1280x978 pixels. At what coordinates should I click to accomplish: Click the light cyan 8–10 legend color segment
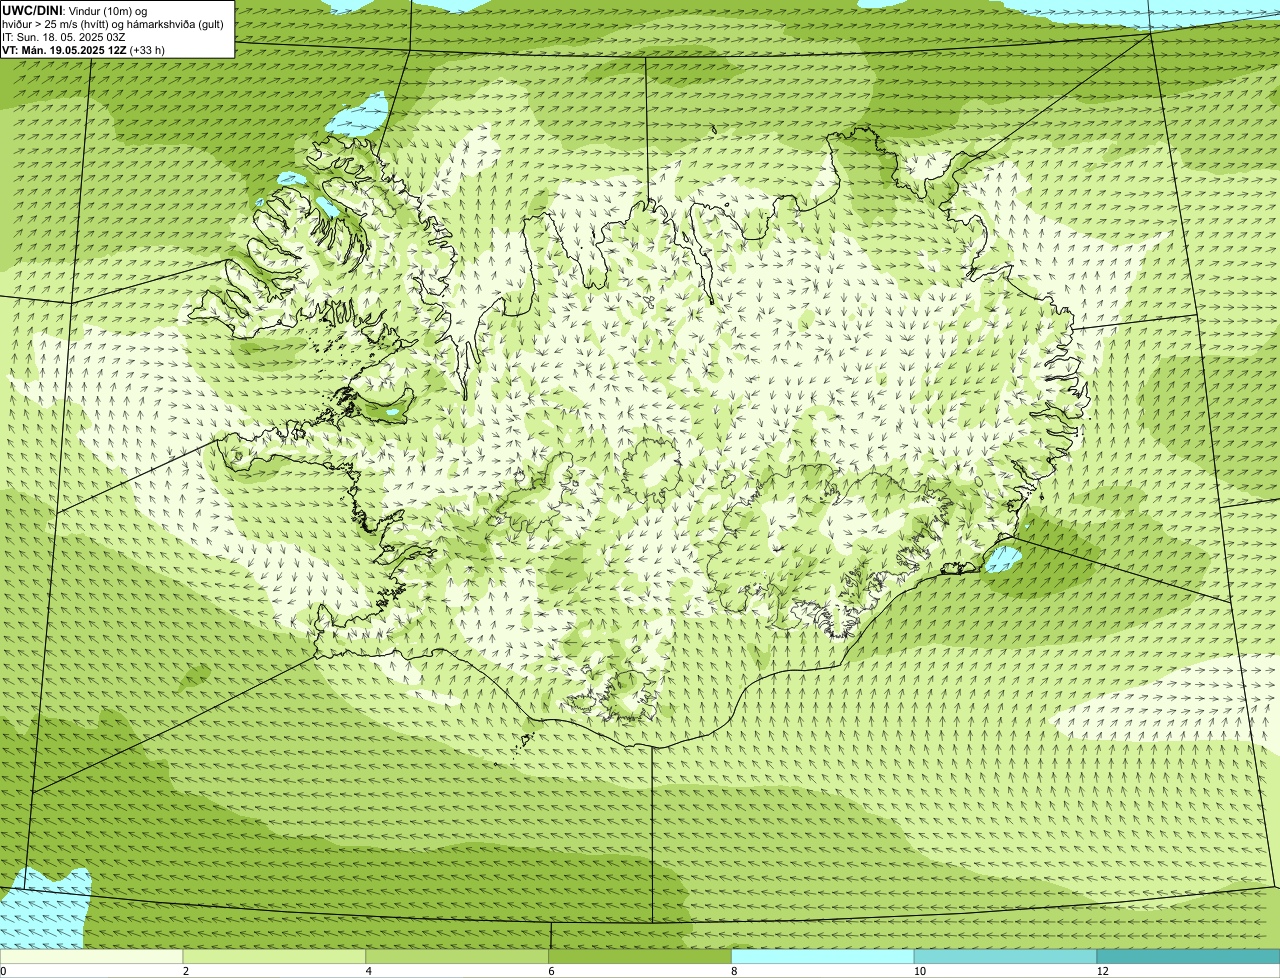[x=823, y=956]
